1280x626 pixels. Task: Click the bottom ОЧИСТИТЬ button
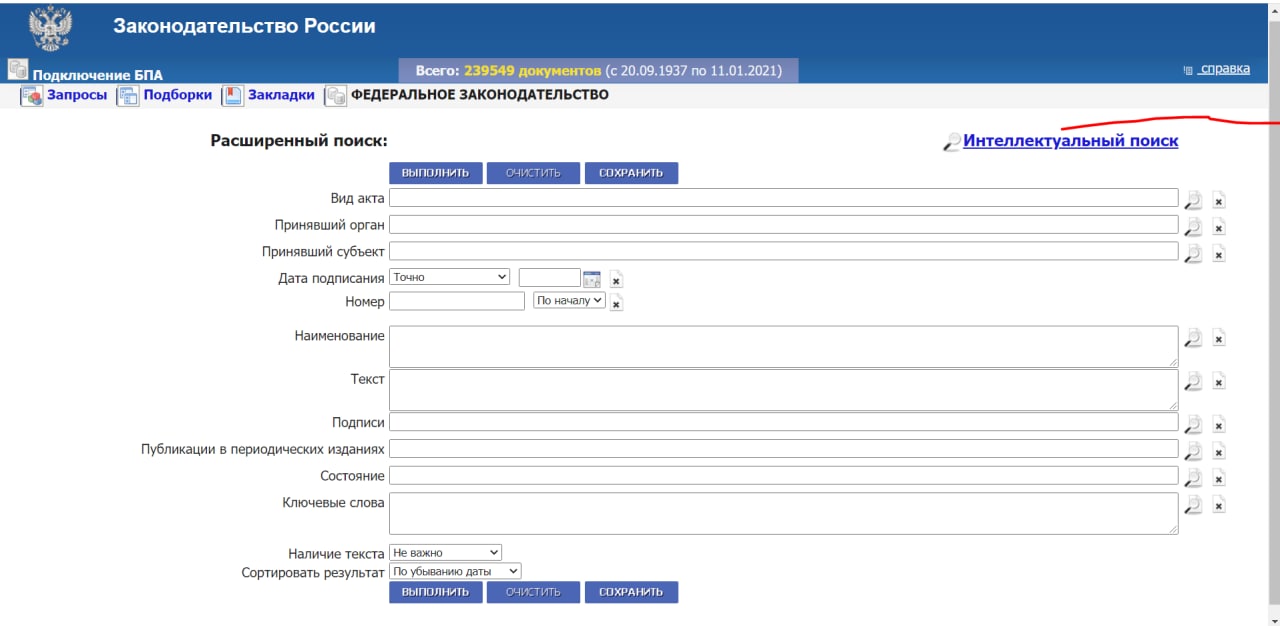pos(533,592)
